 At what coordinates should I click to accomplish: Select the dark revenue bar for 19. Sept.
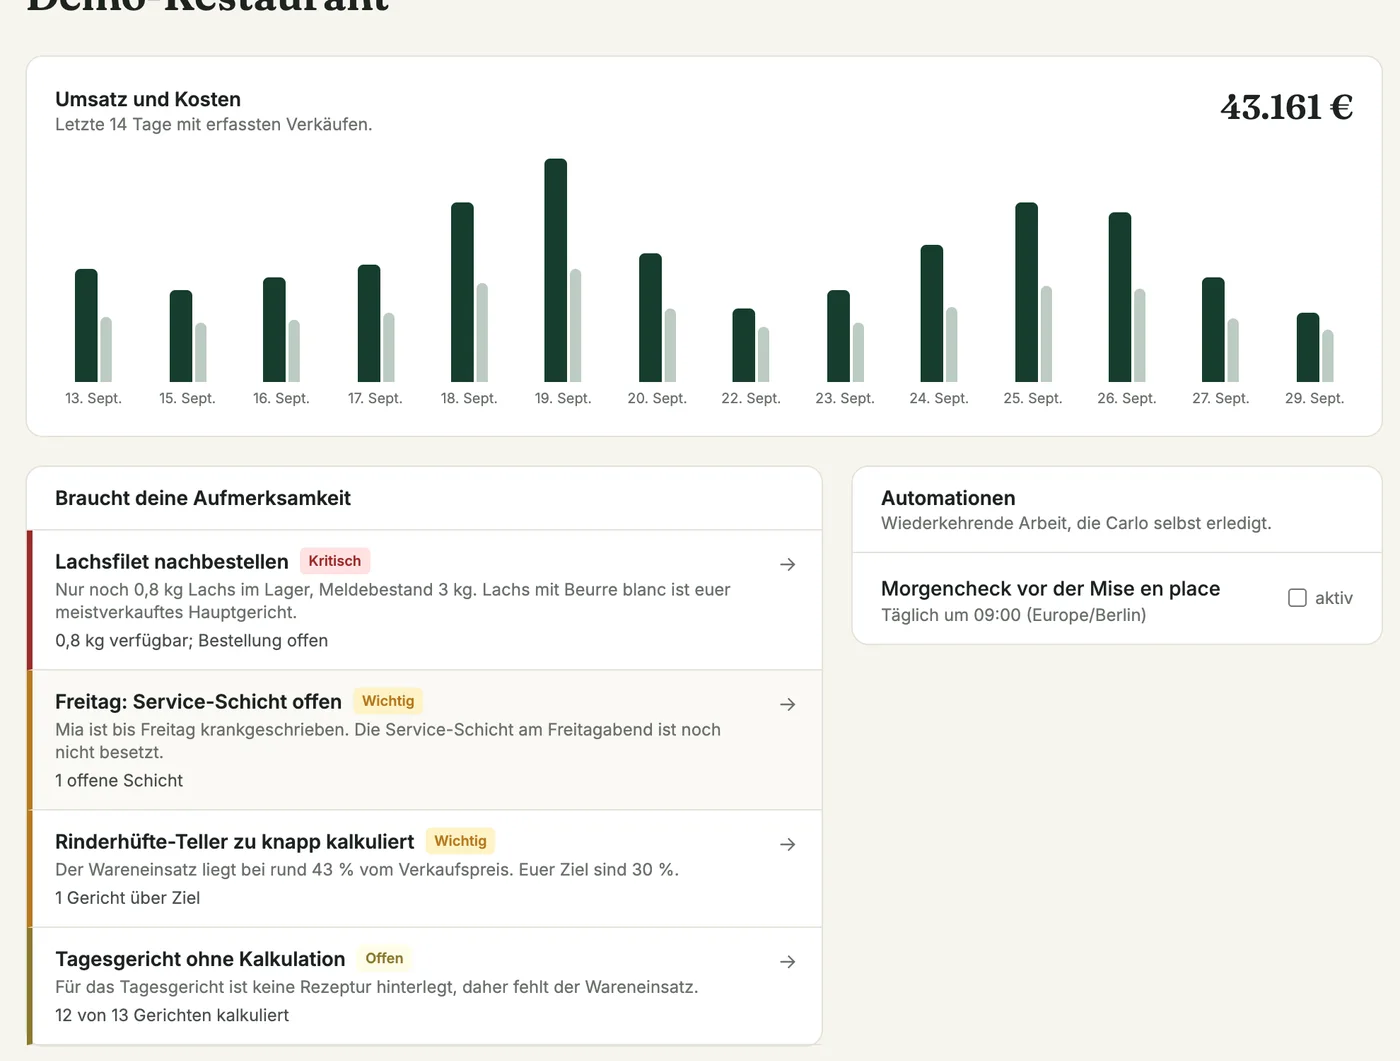[556, 270]
